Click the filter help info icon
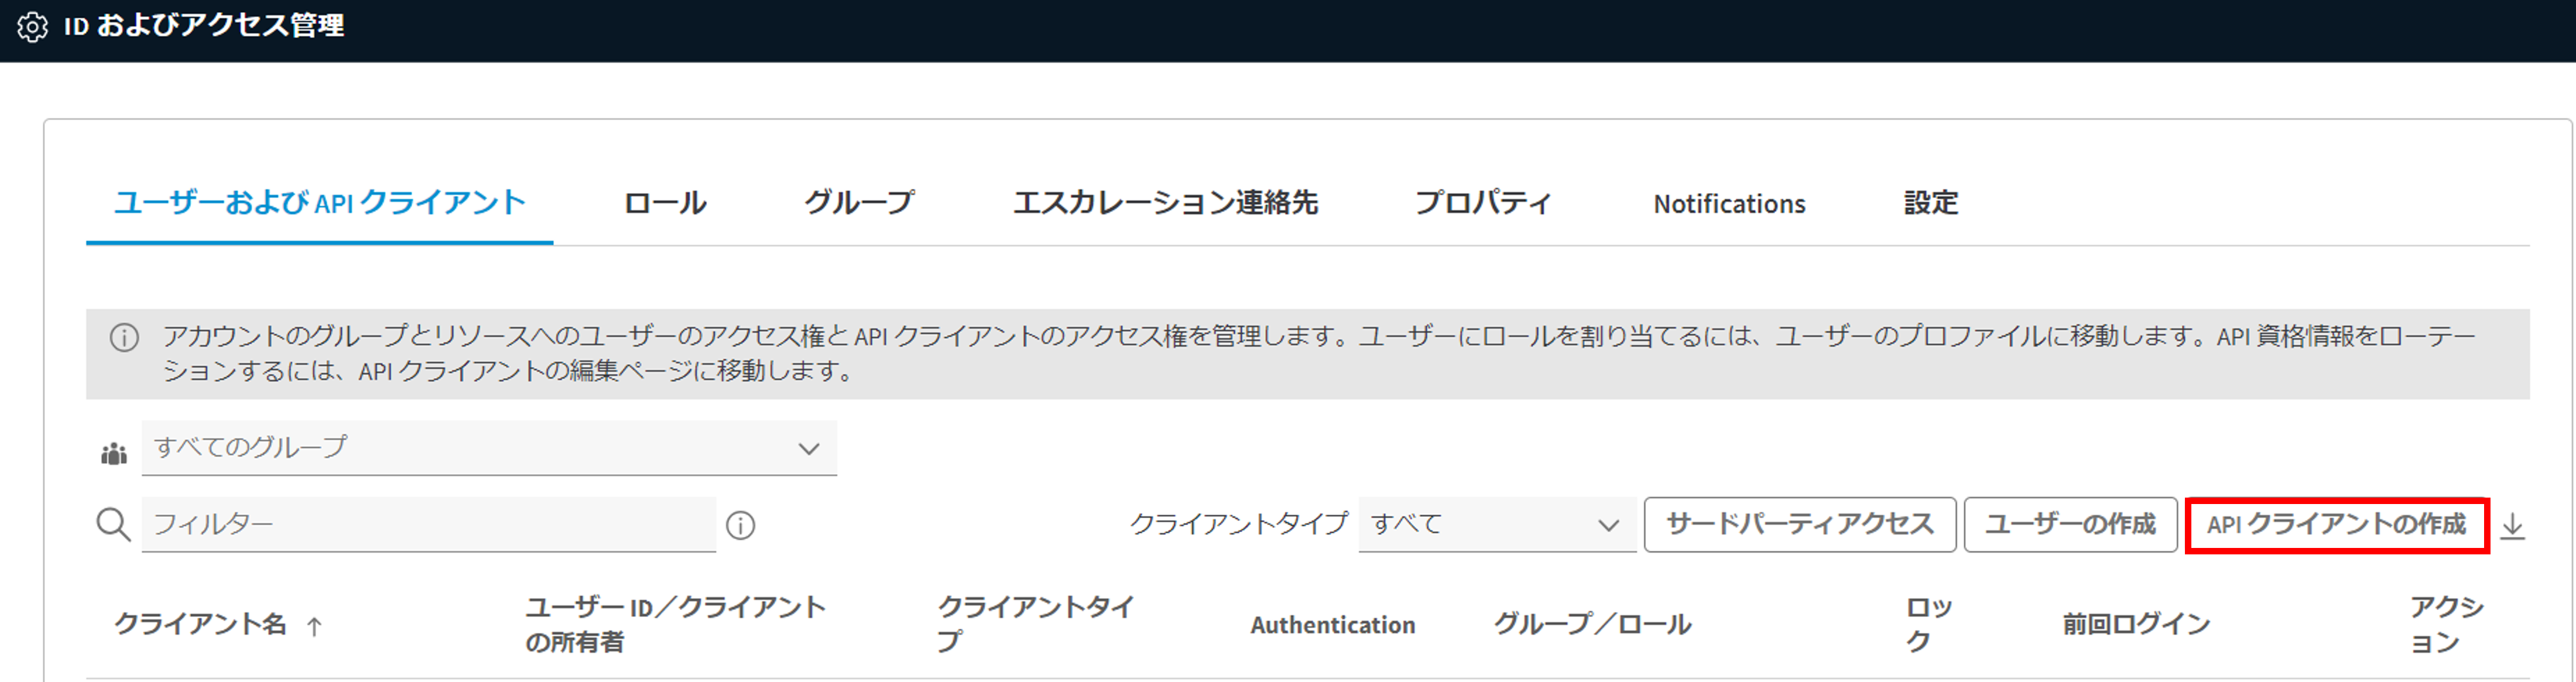Viewport: 2576px width, 682px height. (740, 525)
